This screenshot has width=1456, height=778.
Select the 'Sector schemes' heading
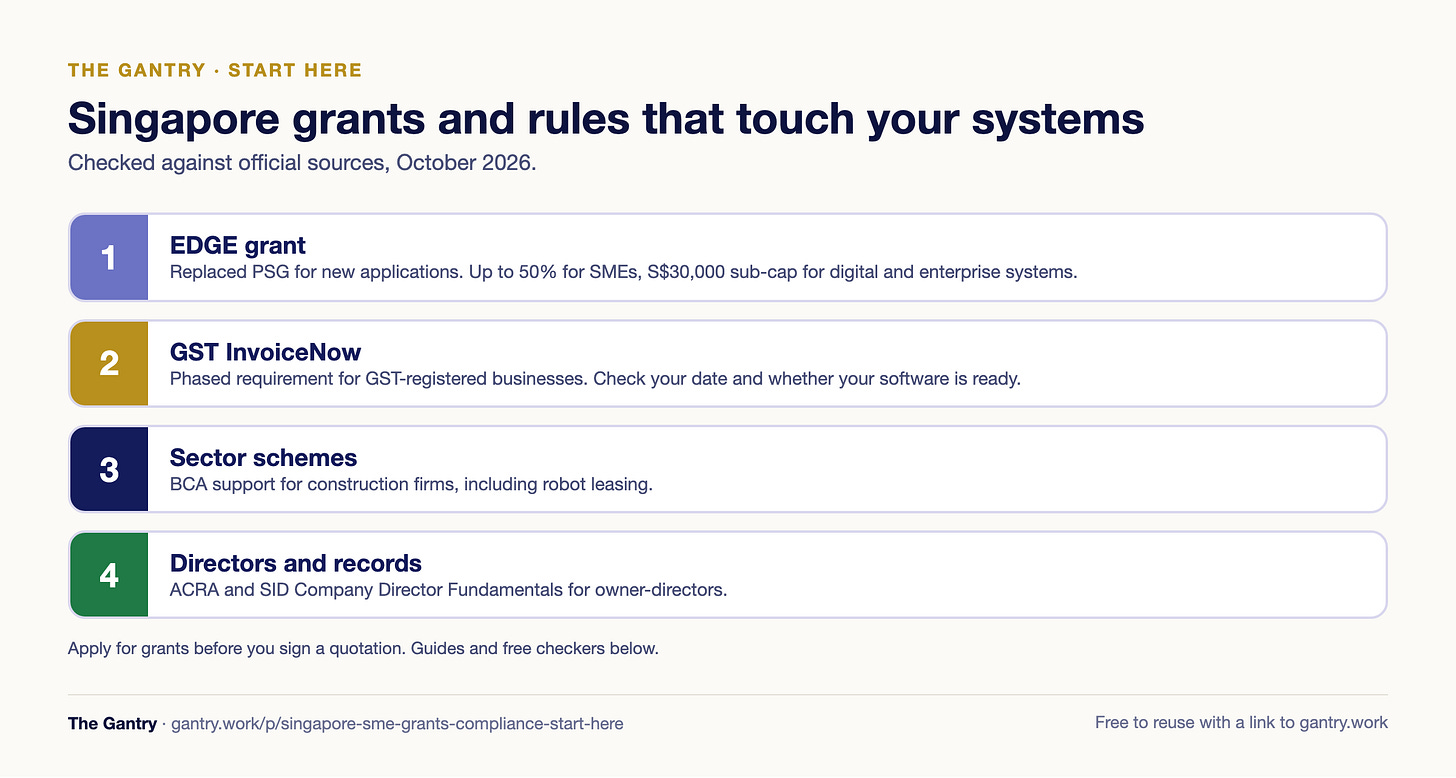tap(263, 458)
